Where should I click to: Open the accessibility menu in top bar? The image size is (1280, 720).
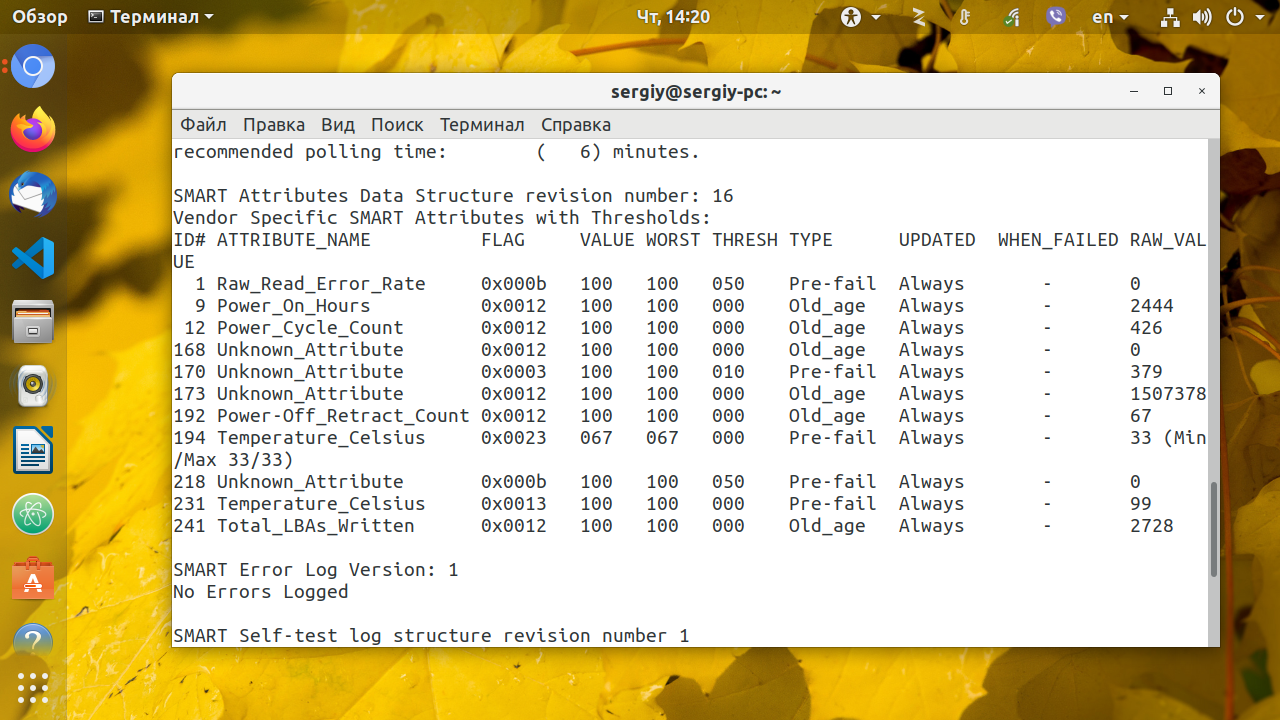tap(861, 17)
